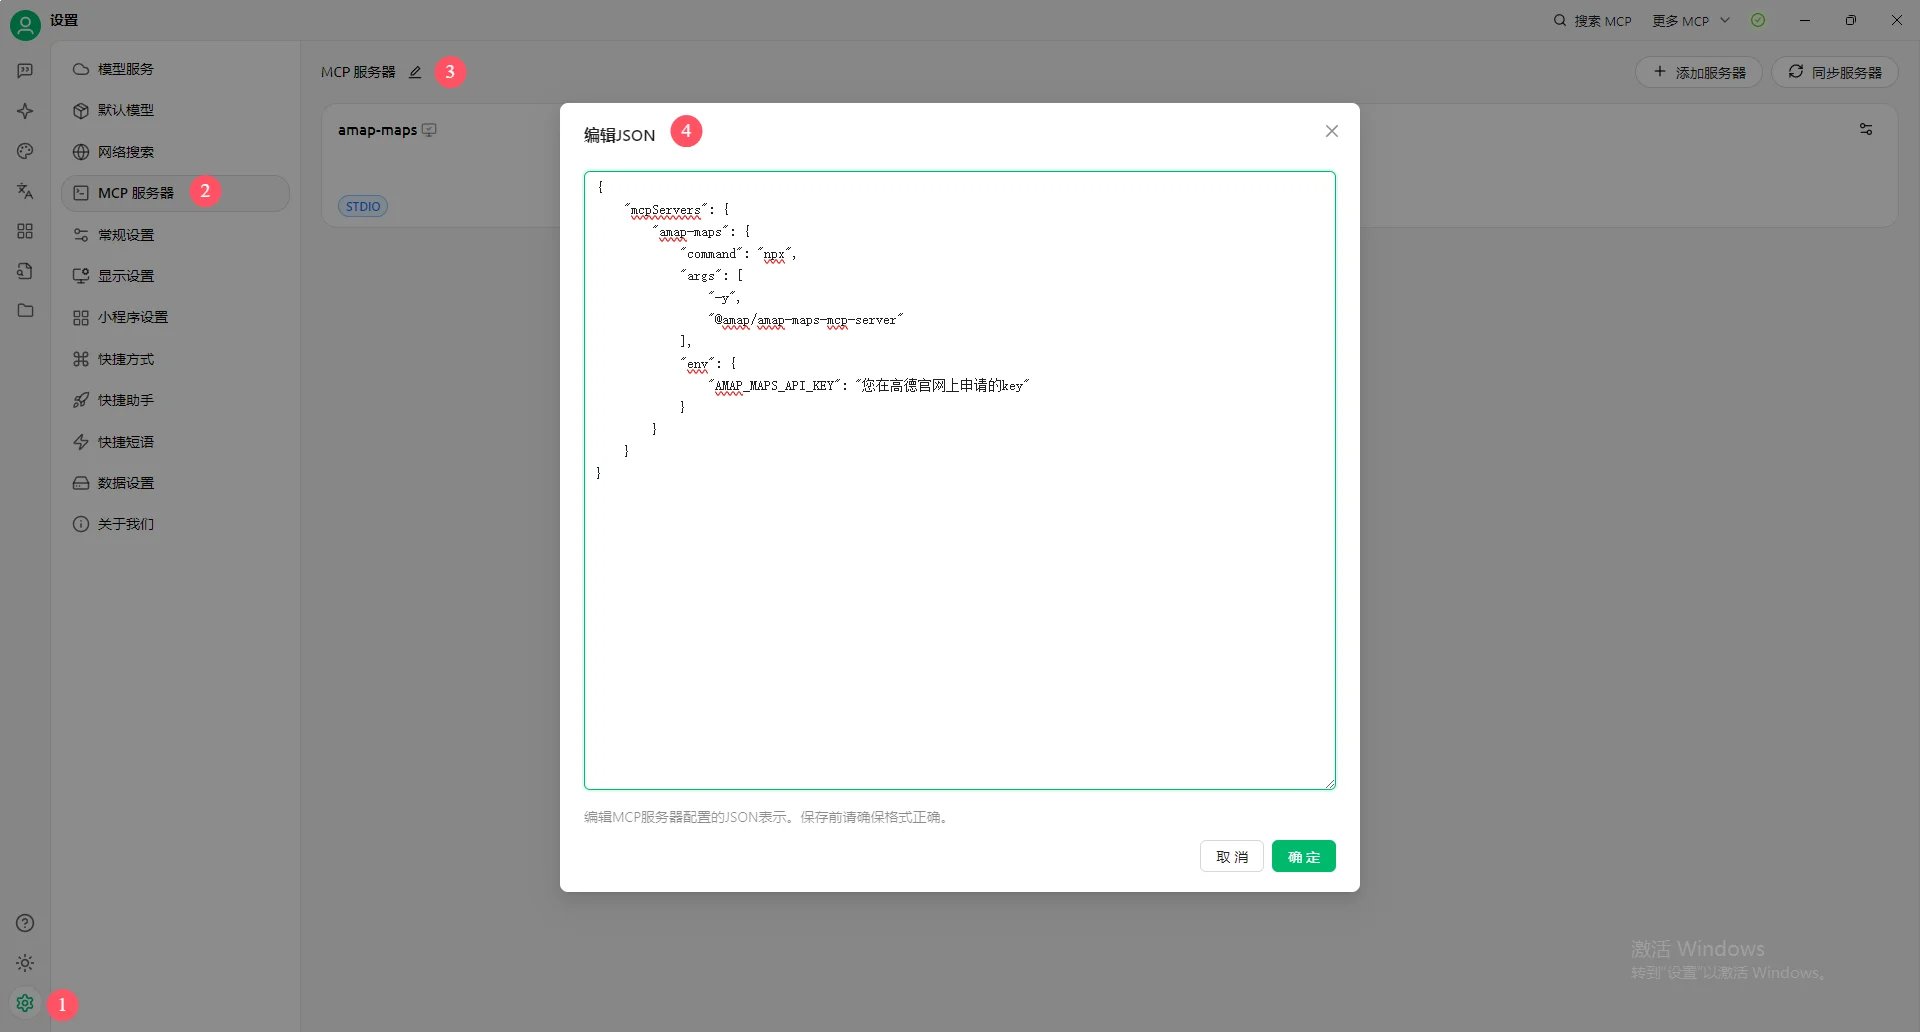
Task: Open the chat assistant icon in left sidebar
Action: point(25,71)
